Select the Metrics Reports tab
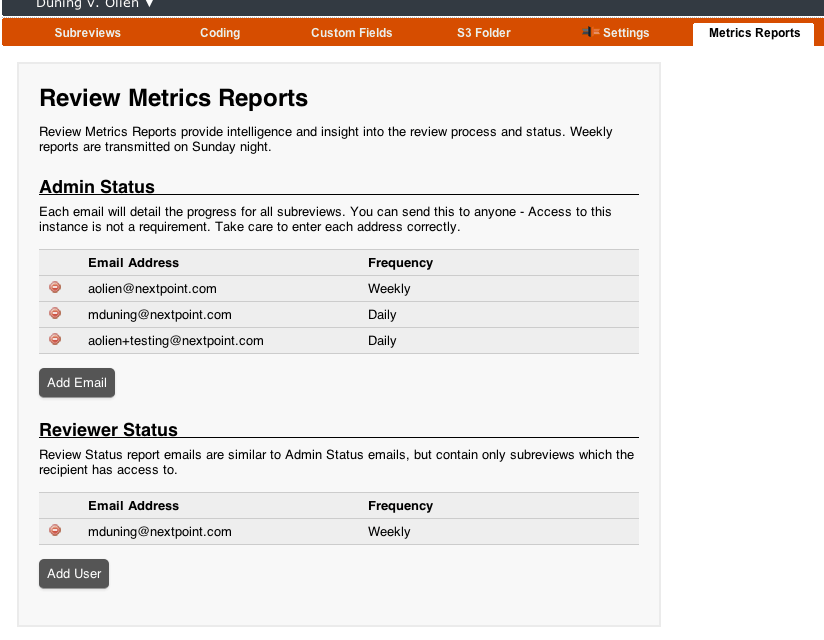The height and width of the screenshot is (640, 824). (x=753, y=32)
